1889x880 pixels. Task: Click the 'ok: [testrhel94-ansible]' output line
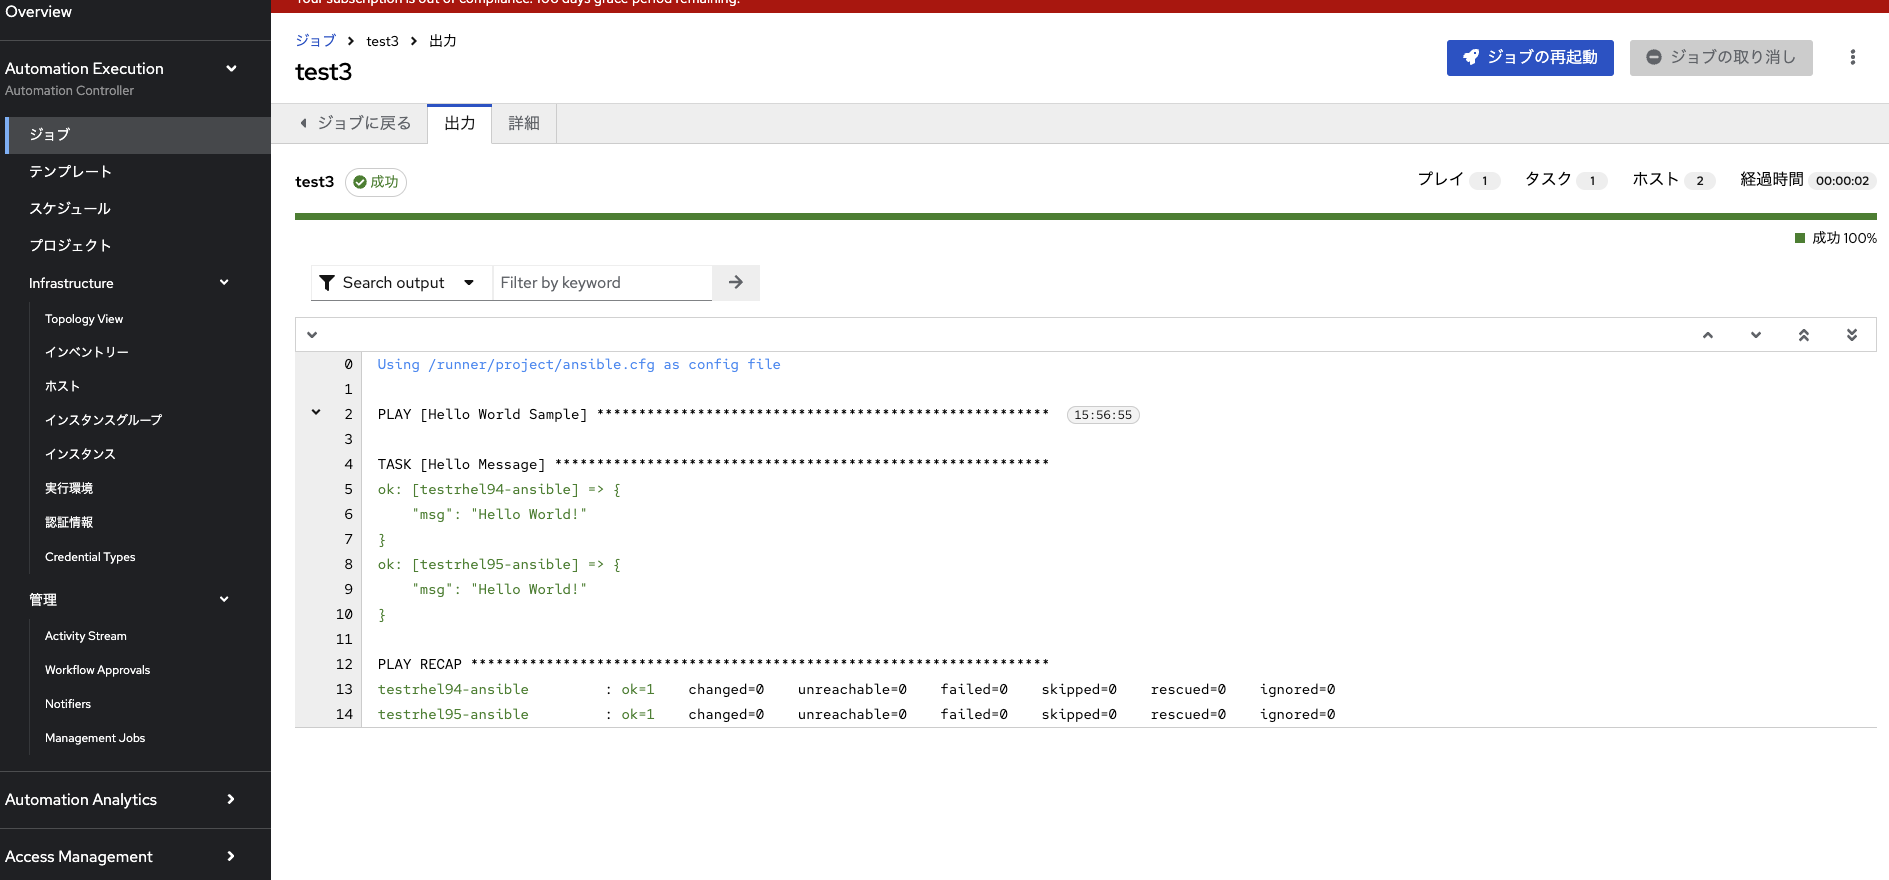499,489
